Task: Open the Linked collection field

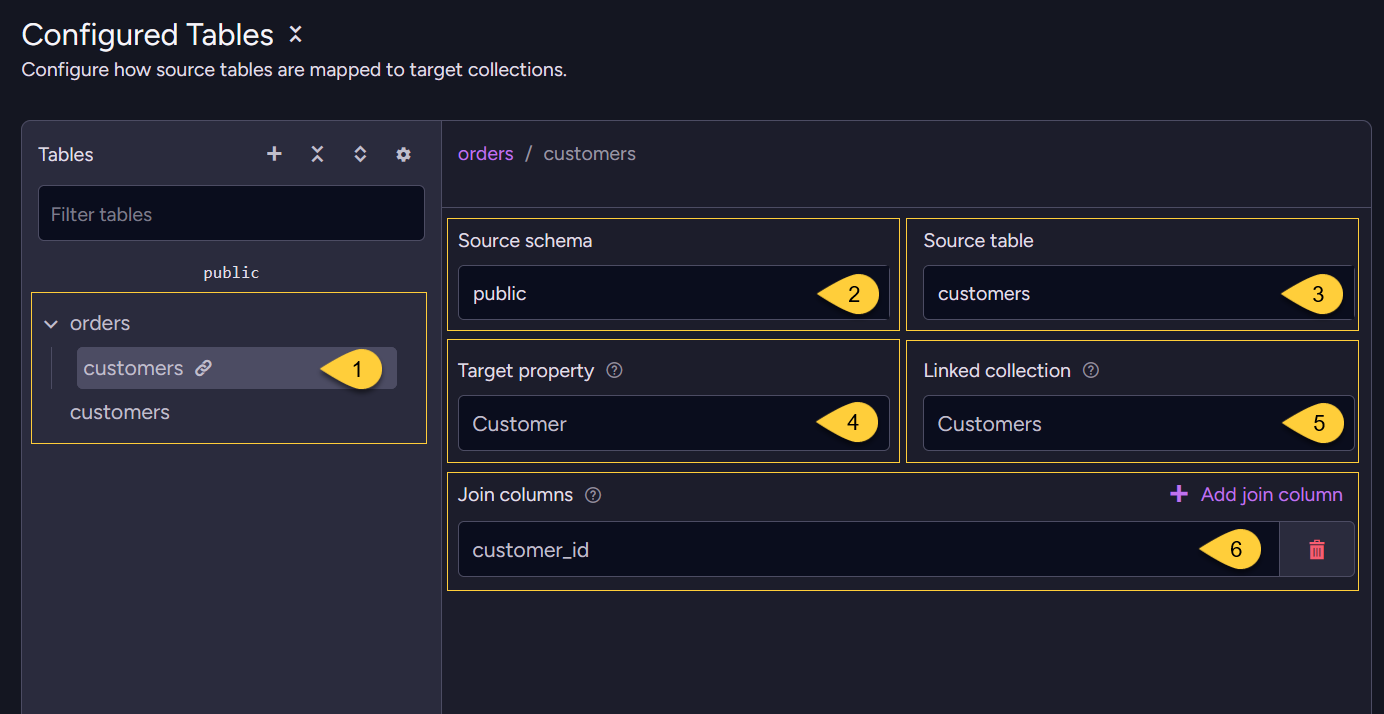Action: click(x=1138, y=423)
